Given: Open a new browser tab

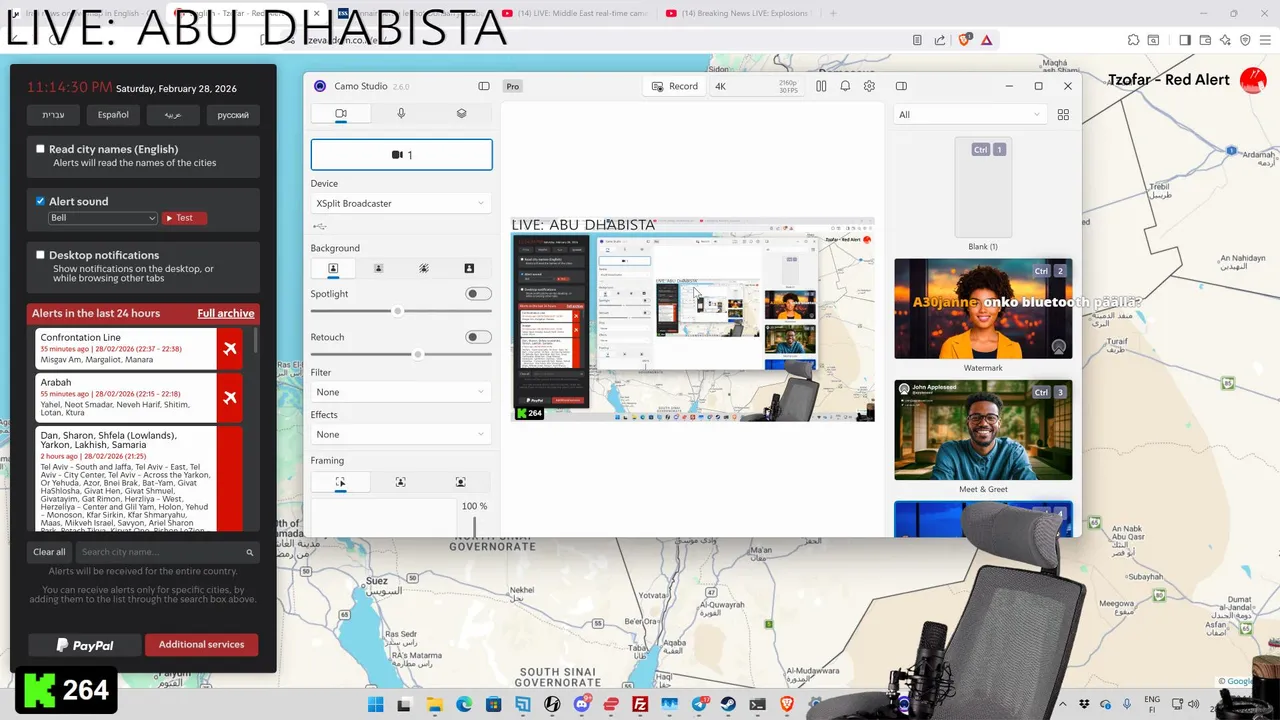Looking at the screenshot, I should (833, 13).
